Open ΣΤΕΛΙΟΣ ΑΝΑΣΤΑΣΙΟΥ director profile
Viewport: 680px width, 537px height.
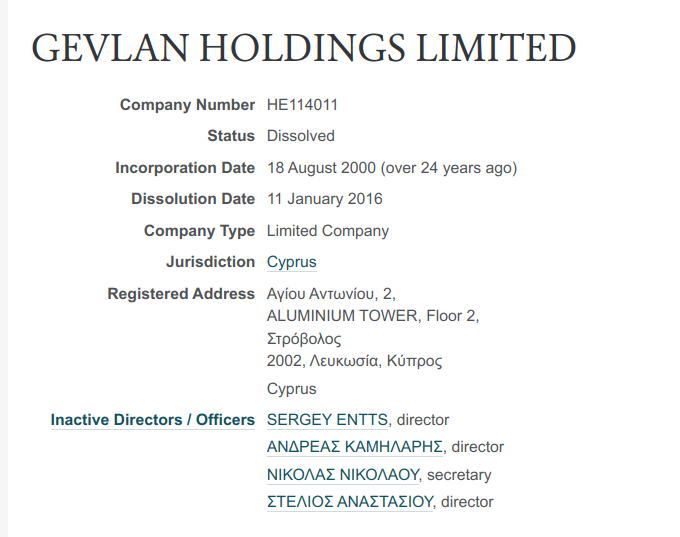350,502
